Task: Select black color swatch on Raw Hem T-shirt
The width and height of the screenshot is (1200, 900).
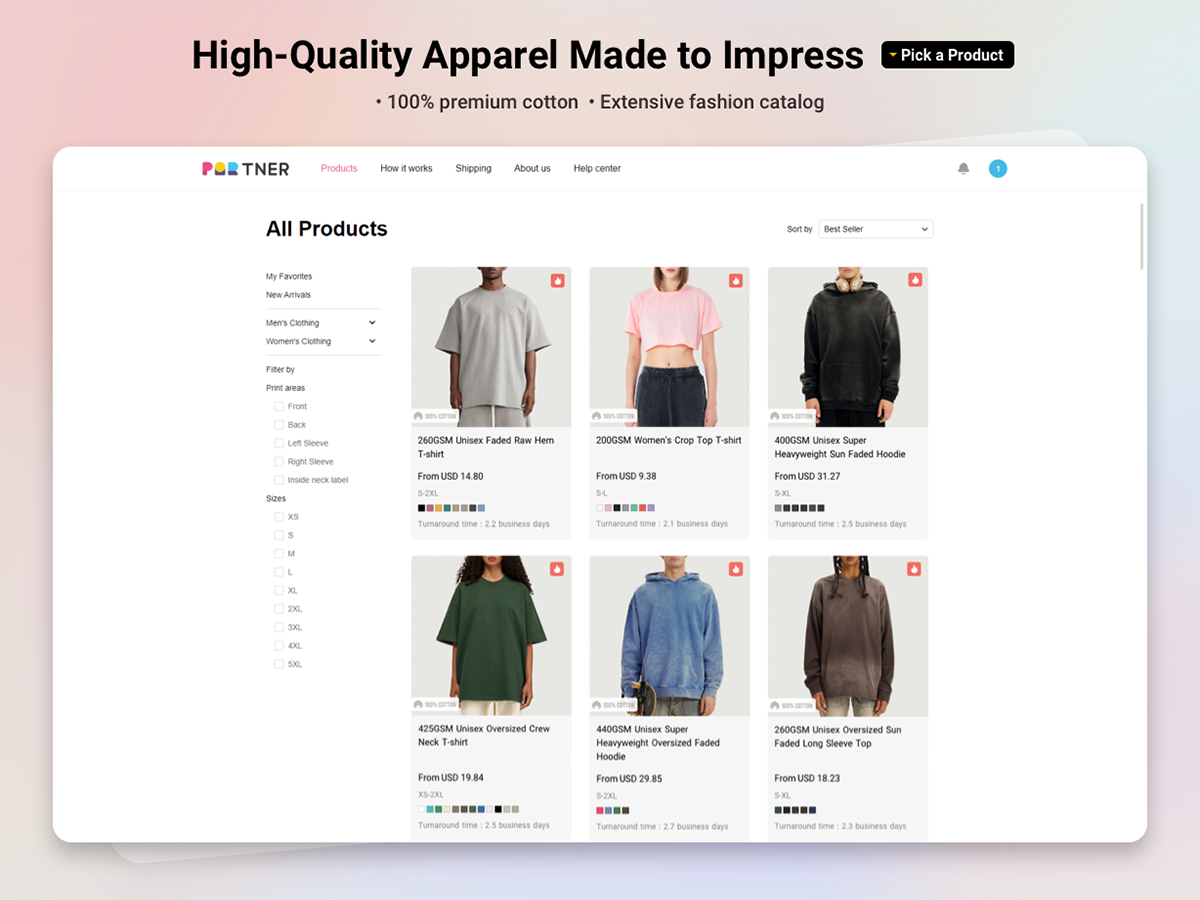Action: (422, 508)
